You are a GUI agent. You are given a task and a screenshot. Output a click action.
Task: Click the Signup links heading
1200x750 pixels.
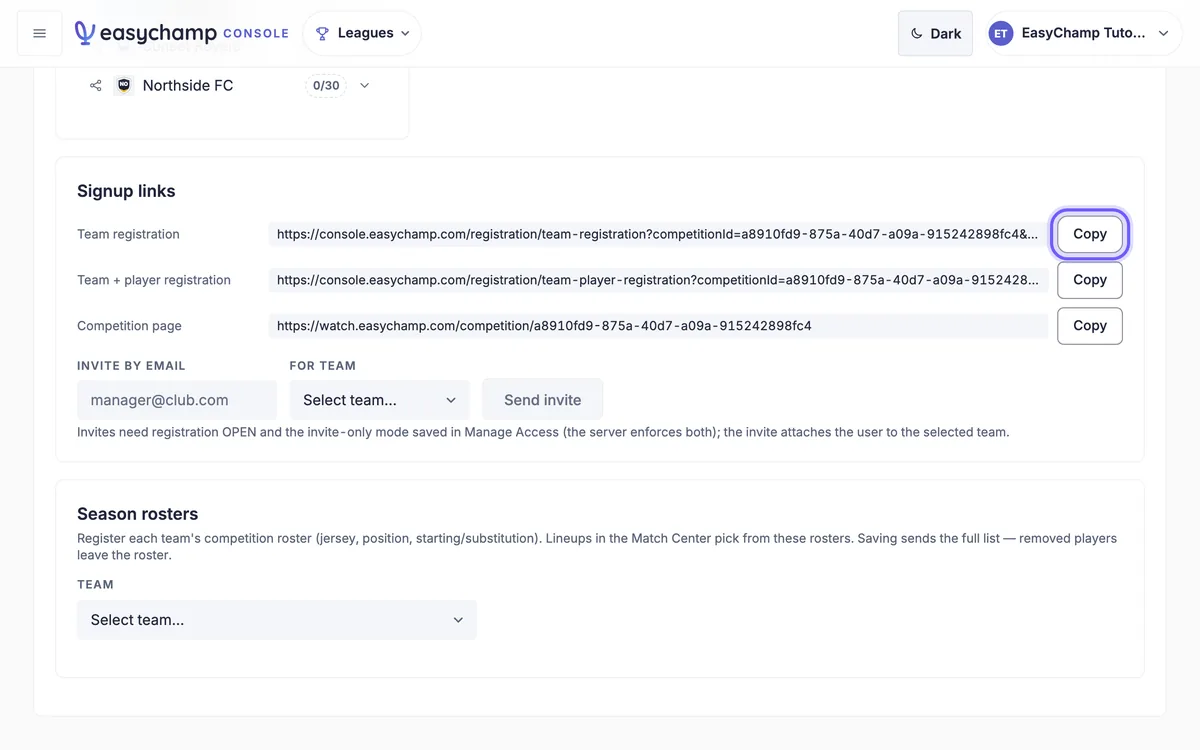click(x=126, y=191)
